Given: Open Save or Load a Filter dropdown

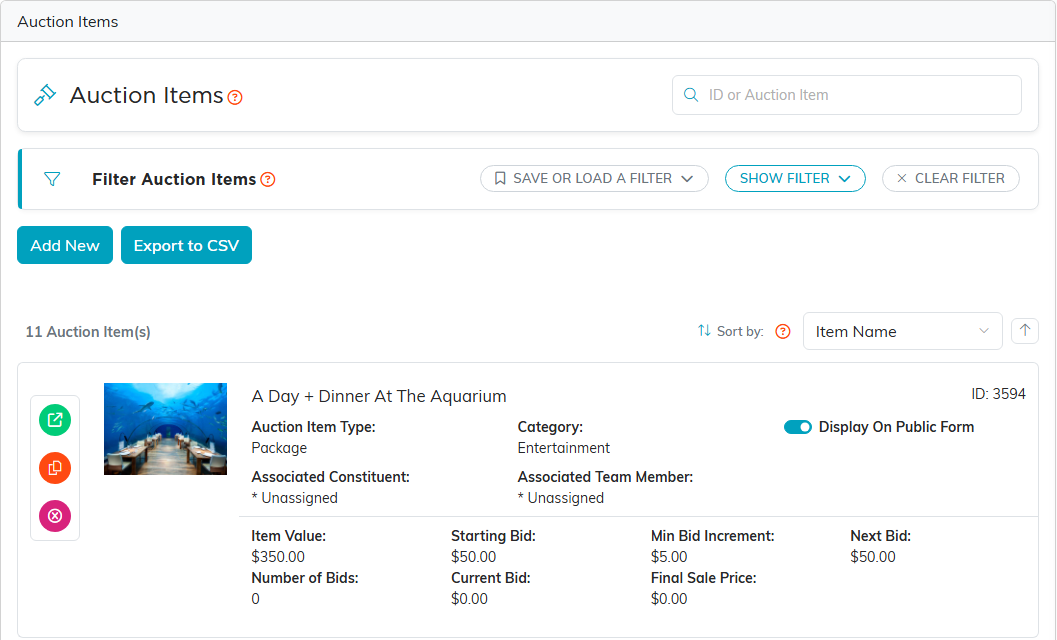Looking at the screenshot, I should 594,179.
